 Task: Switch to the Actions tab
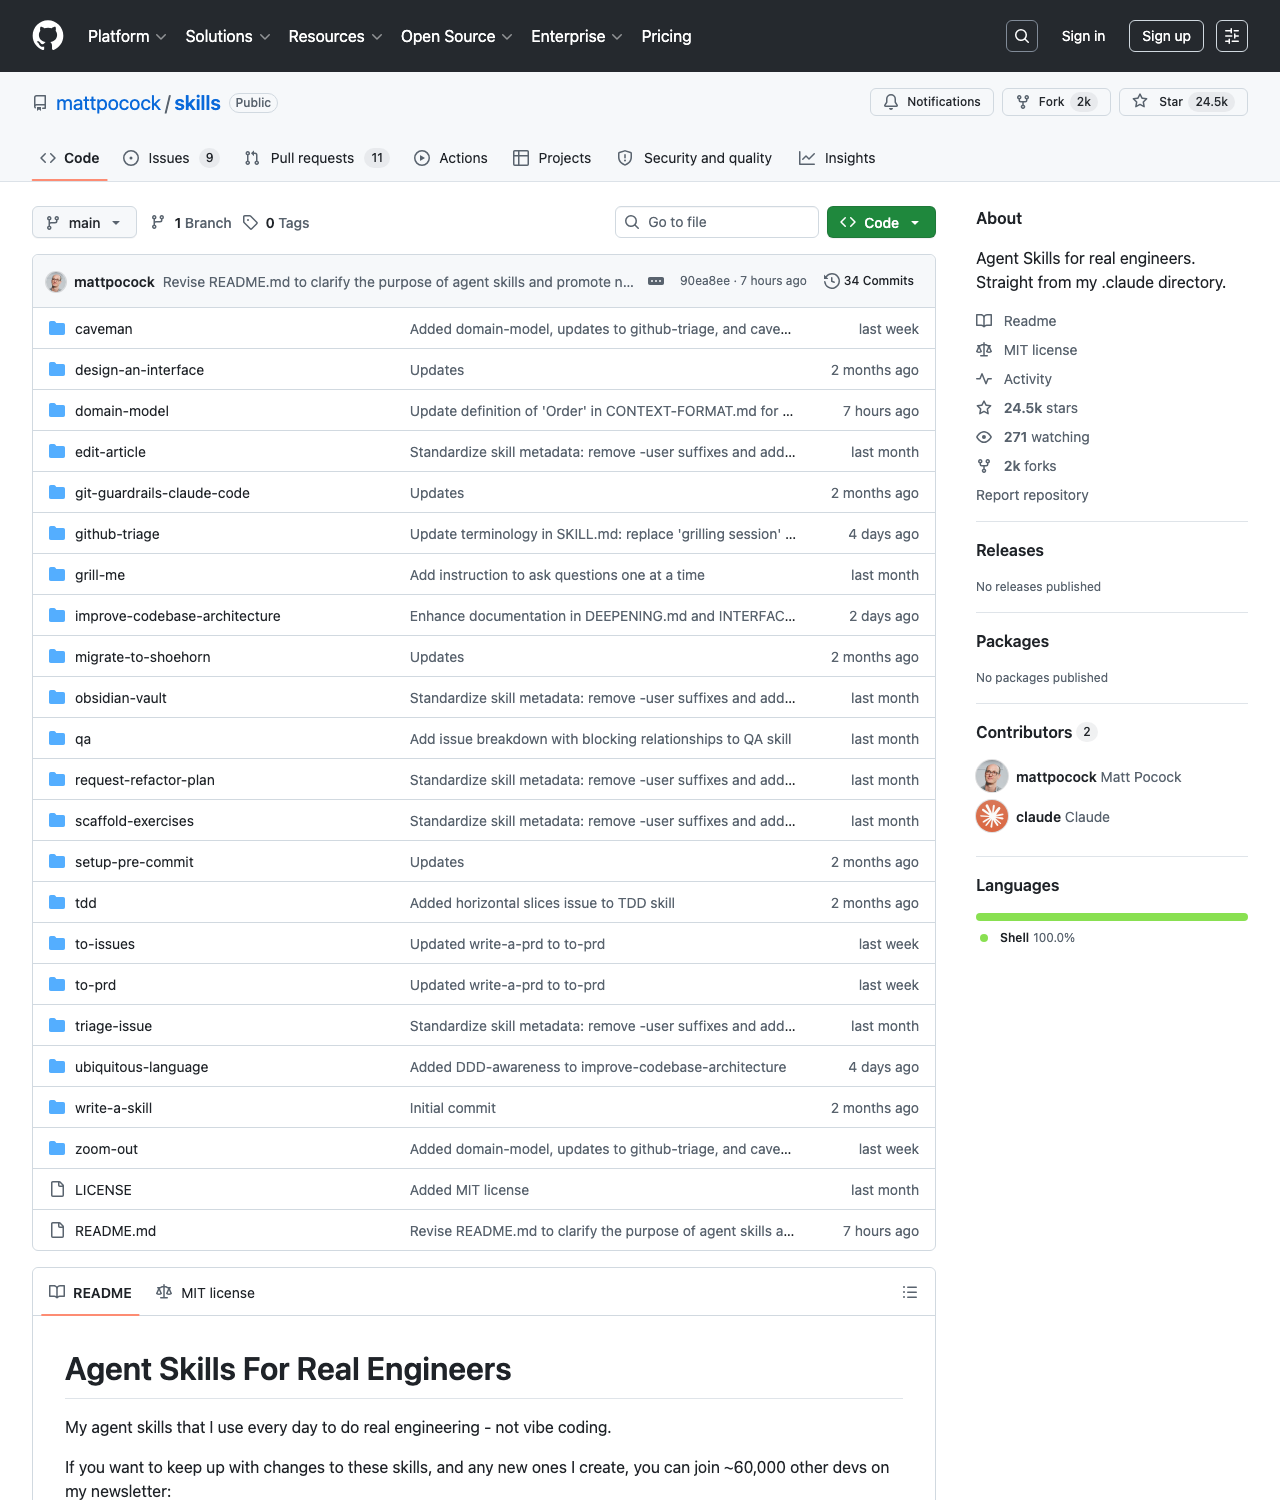(x=451, y=158)
